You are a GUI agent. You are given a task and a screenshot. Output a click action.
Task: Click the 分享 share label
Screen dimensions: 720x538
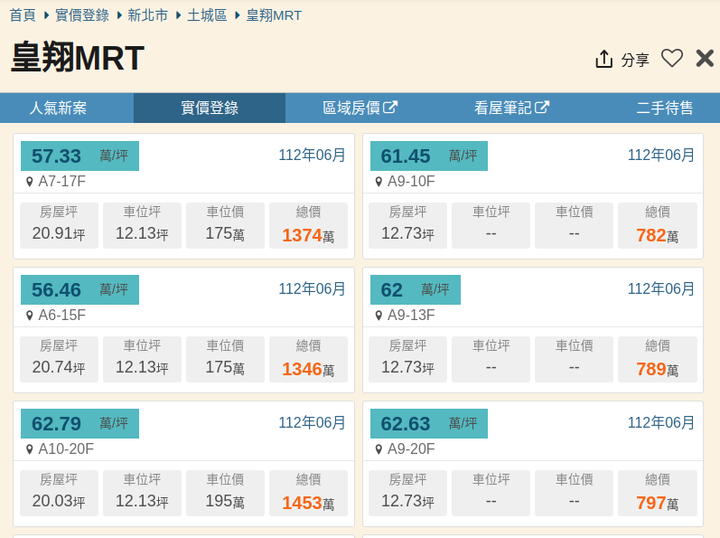point(635,60)
